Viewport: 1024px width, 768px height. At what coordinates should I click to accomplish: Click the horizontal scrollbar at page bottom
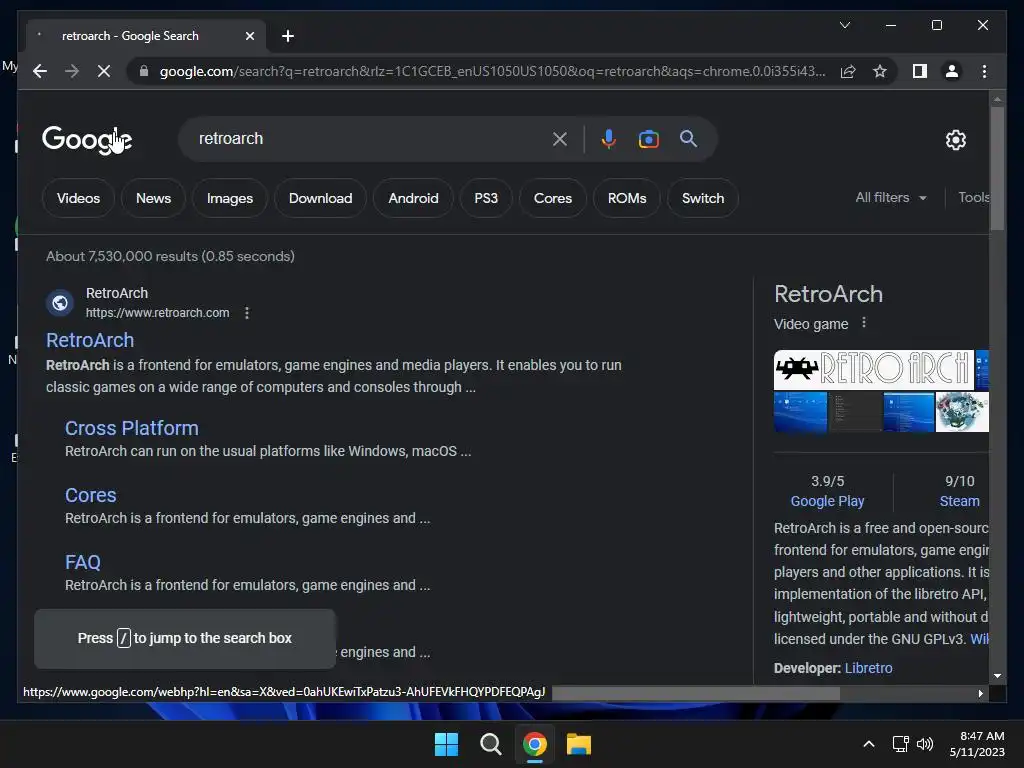[x=696, y=693]
